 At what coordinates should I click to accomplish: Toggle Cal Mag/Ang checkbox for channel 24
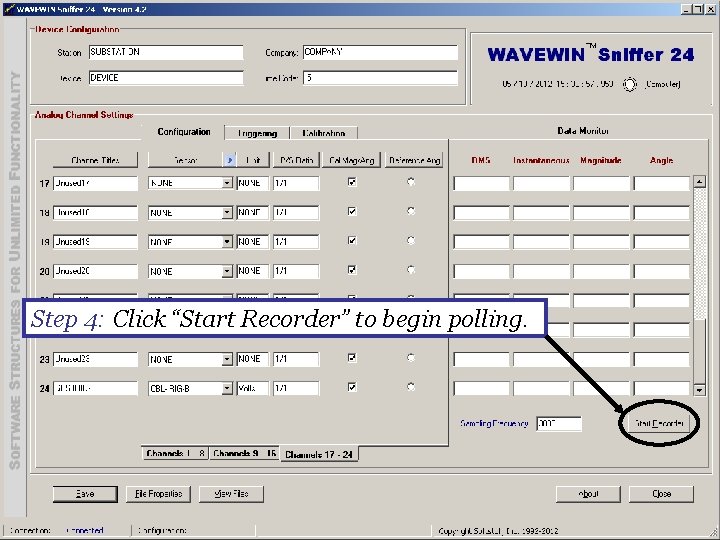(352, 387)
